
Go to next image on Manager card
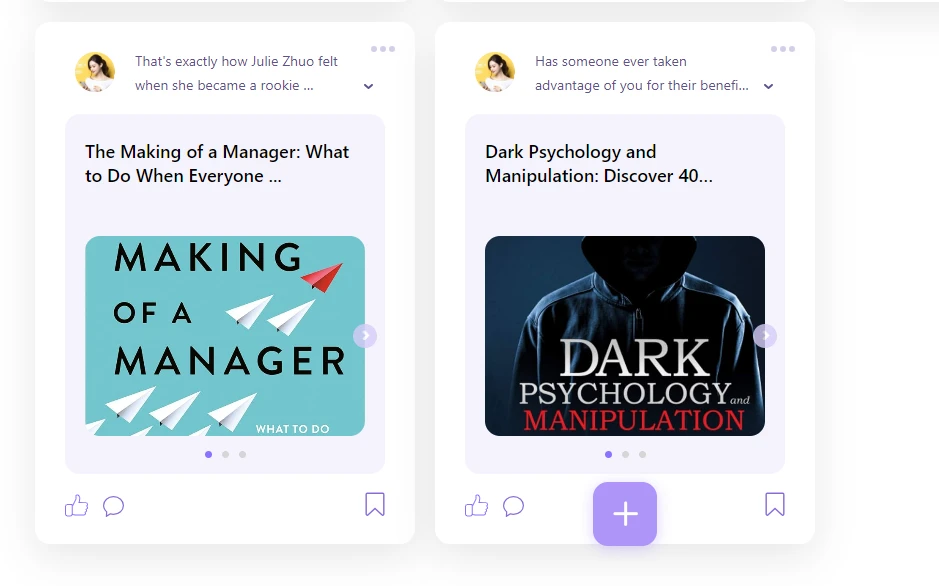365,336
